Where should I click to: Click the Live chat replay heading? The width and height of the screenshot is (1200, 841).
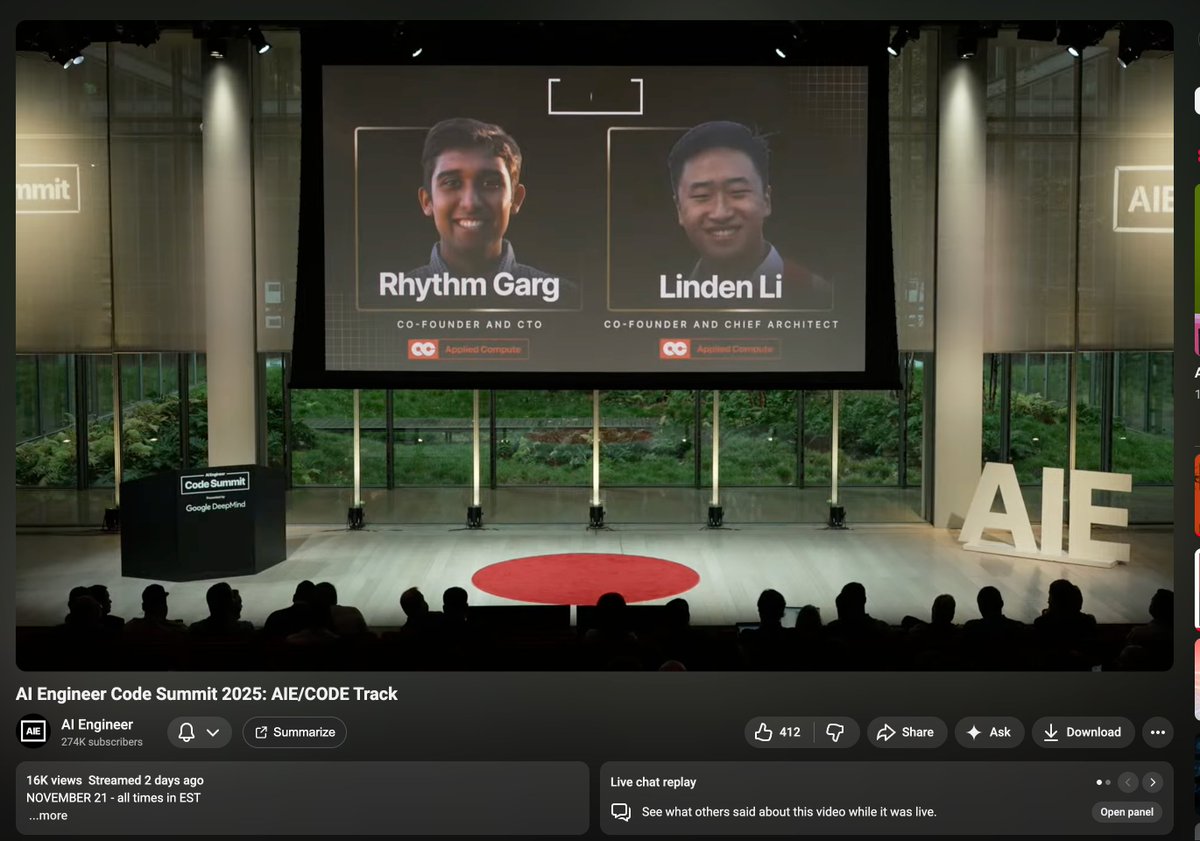[653, 782]
